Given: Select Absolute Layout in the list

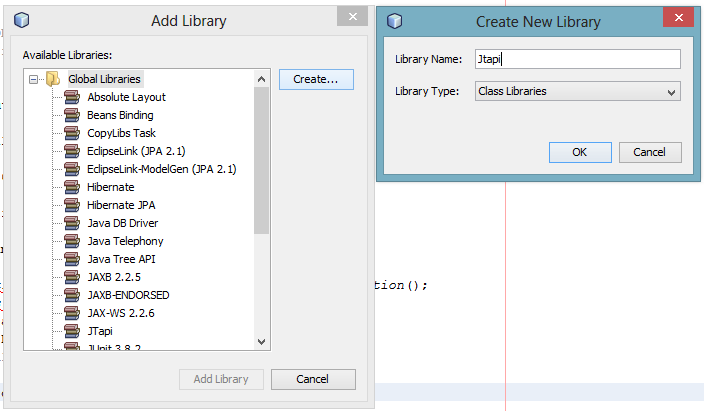Looking at the screenshot, I should tap(127, 97).
